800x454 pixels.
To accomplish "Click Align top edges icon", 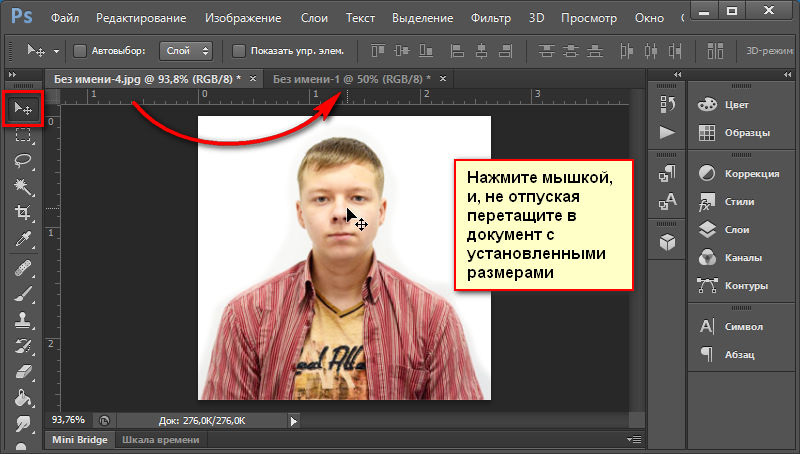I will pos(378,51).
